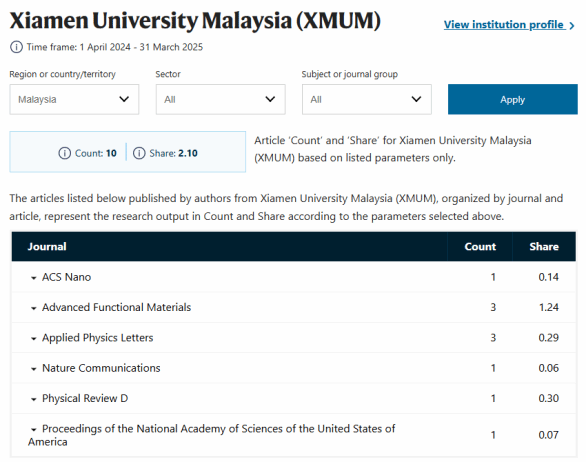
Task: Click the Physical Review D journal name
Action: pos(85,398)
